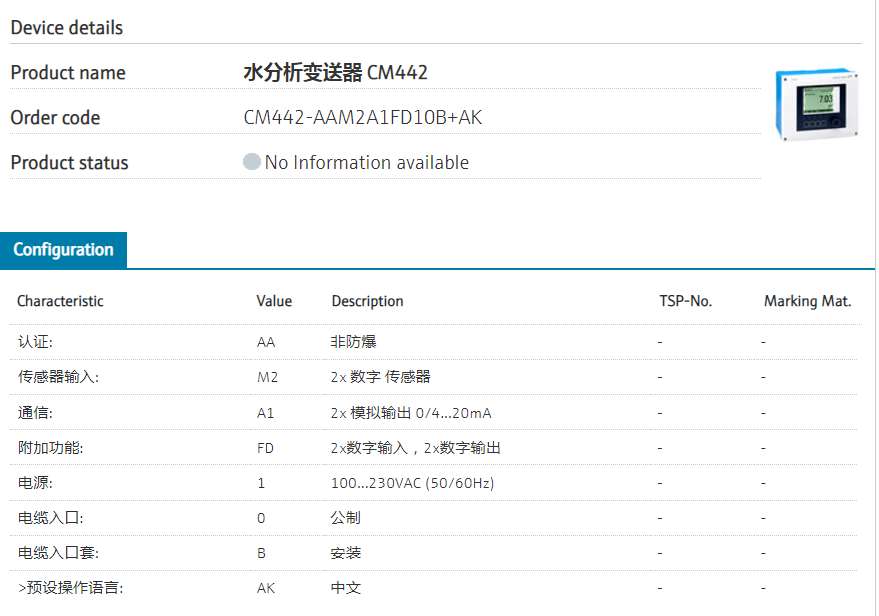Screen dimensions: 879x616
Task: Click the order code CM442-AAM2A1FD10B+AK
Action: 363,118
